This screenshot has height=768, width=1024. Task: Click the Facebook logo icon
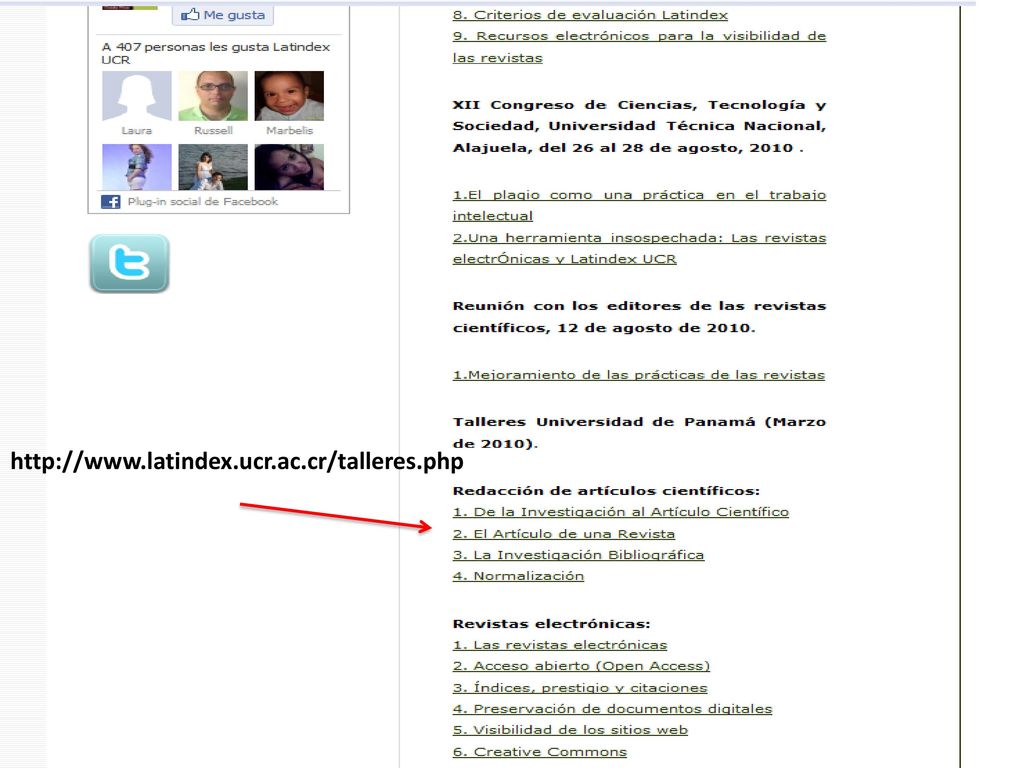pos(110,202)
